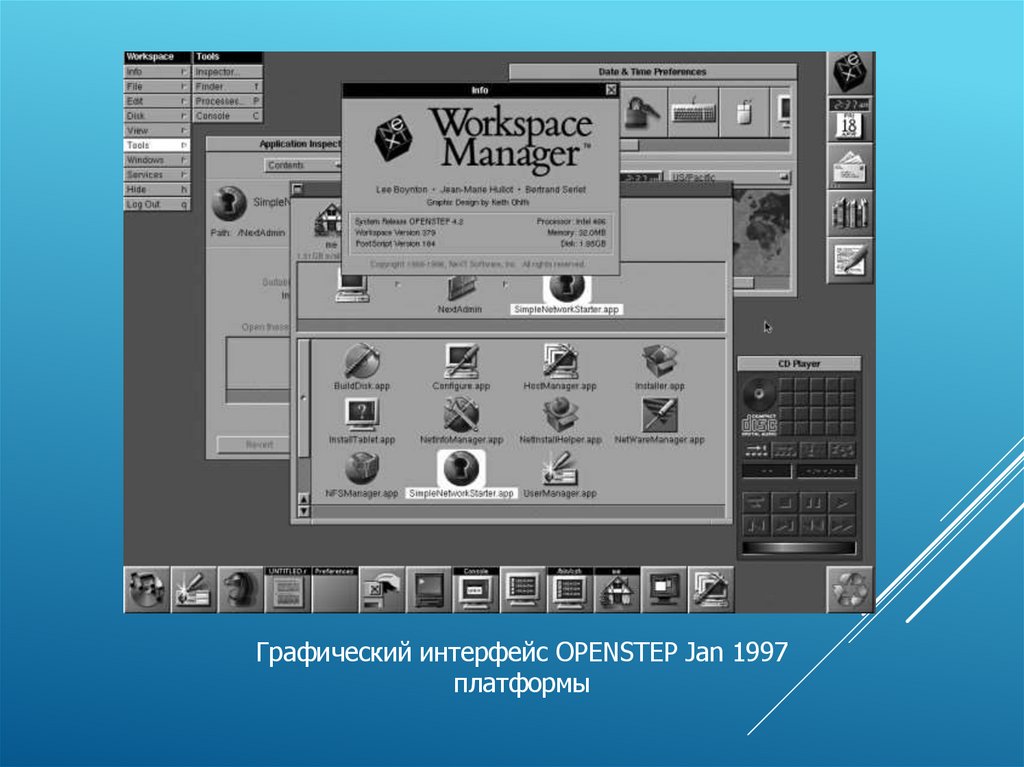
Task: Open the File submenu
Action: pyautogui.click(x=157, y=86)
